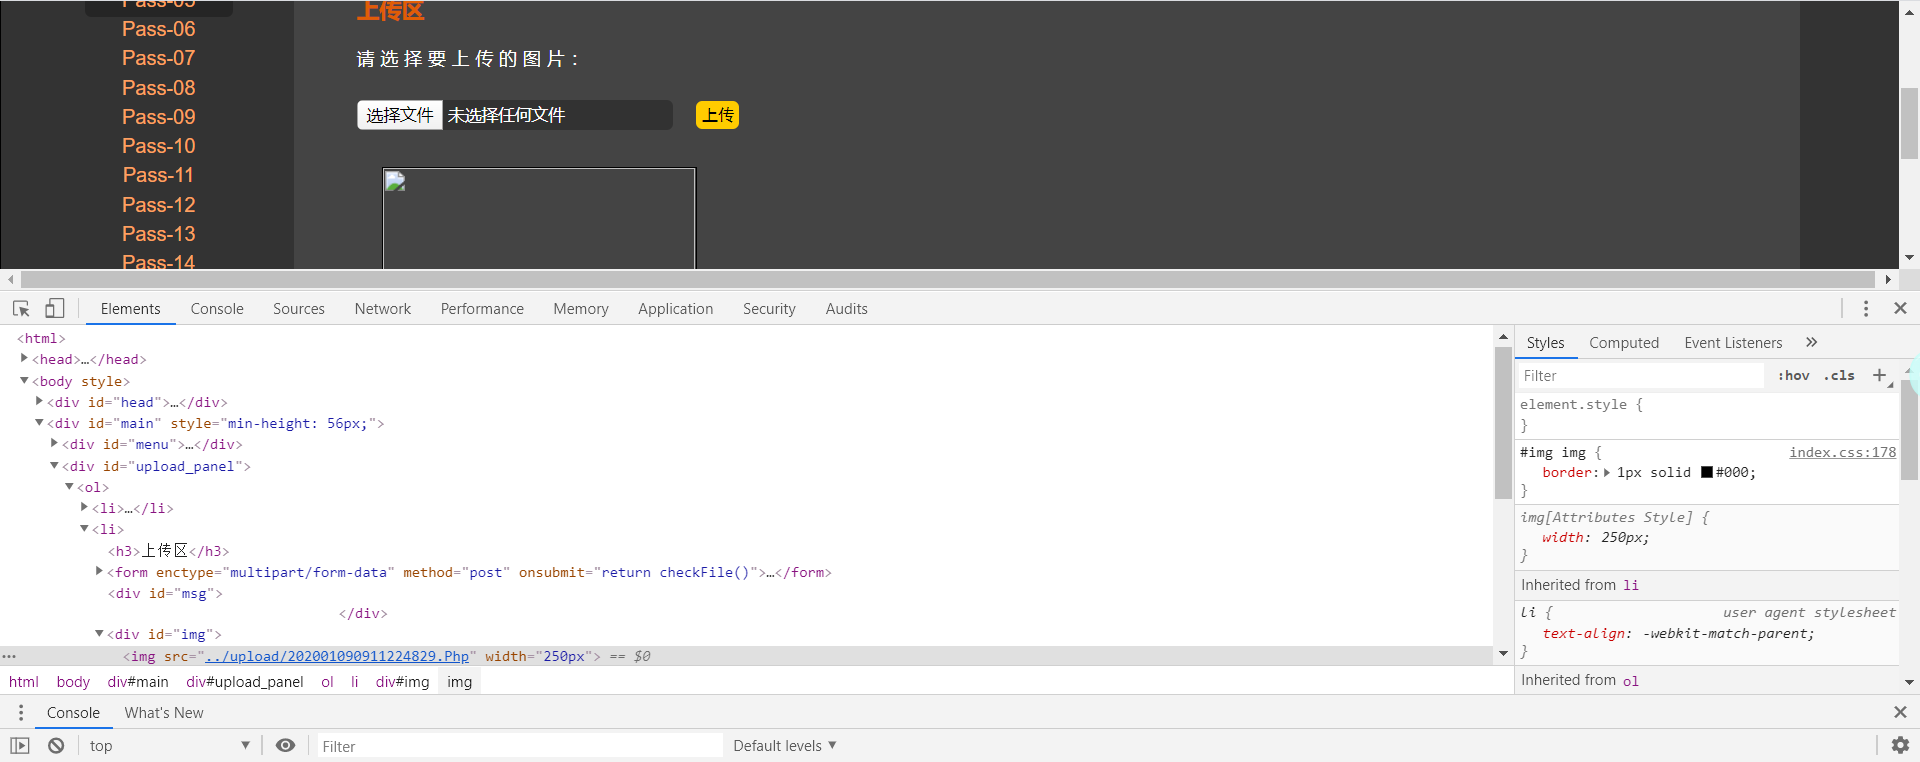Select div#upload_panel in the breadcrumb
Screen dimensions: 1920x762
[x=245, y=682]
